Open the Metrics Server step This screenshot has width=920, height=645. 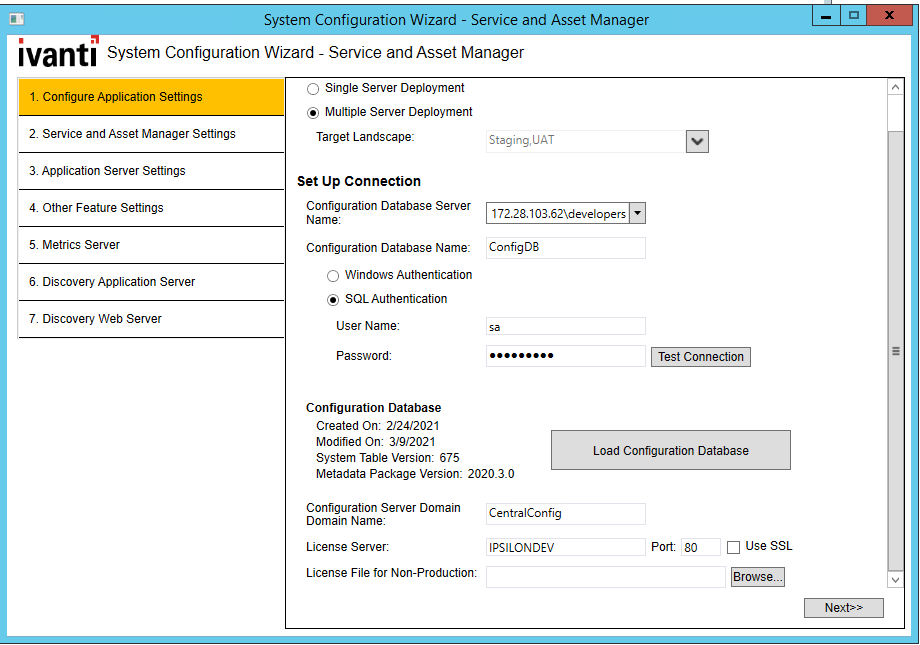(x=150, y=245)
